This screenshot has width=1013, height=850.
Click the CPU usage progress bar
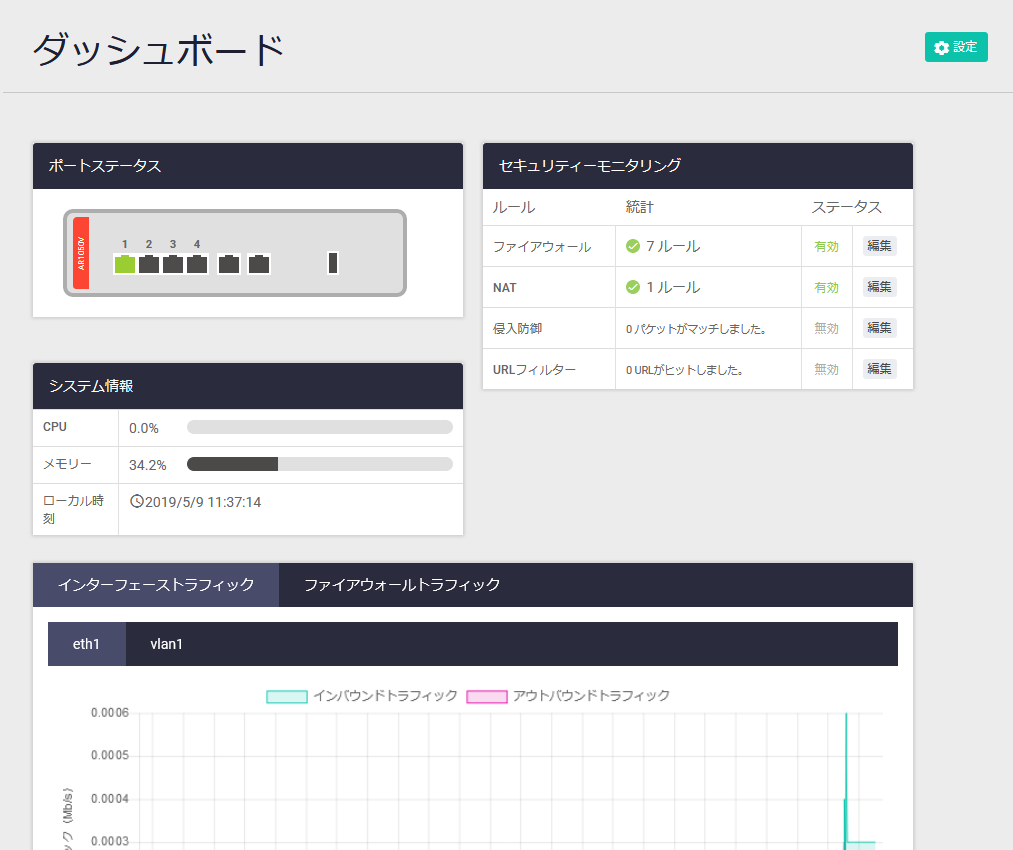(x=320, y=427)
